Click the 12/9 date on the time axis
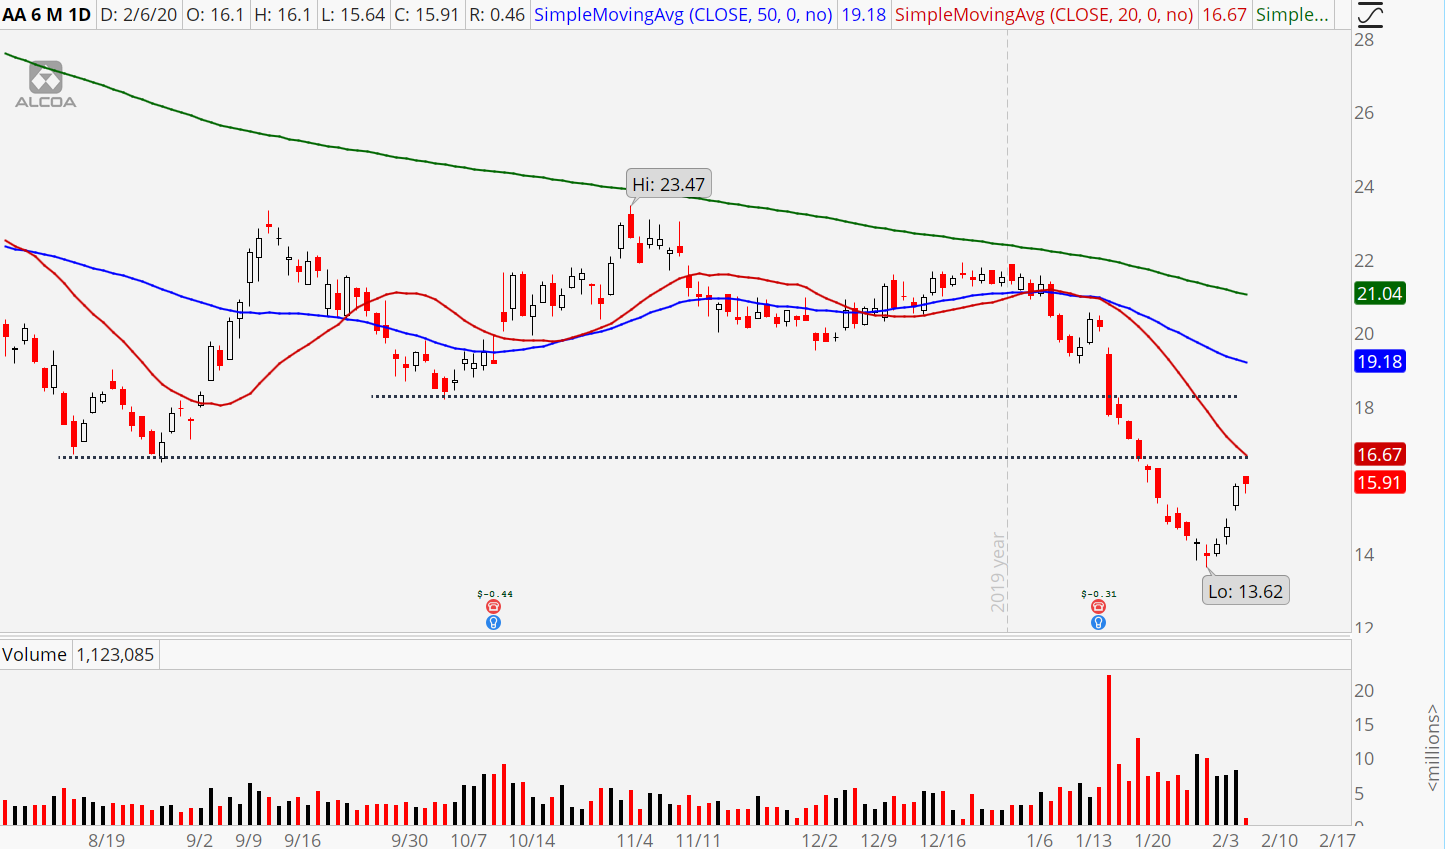 (879, 840)
